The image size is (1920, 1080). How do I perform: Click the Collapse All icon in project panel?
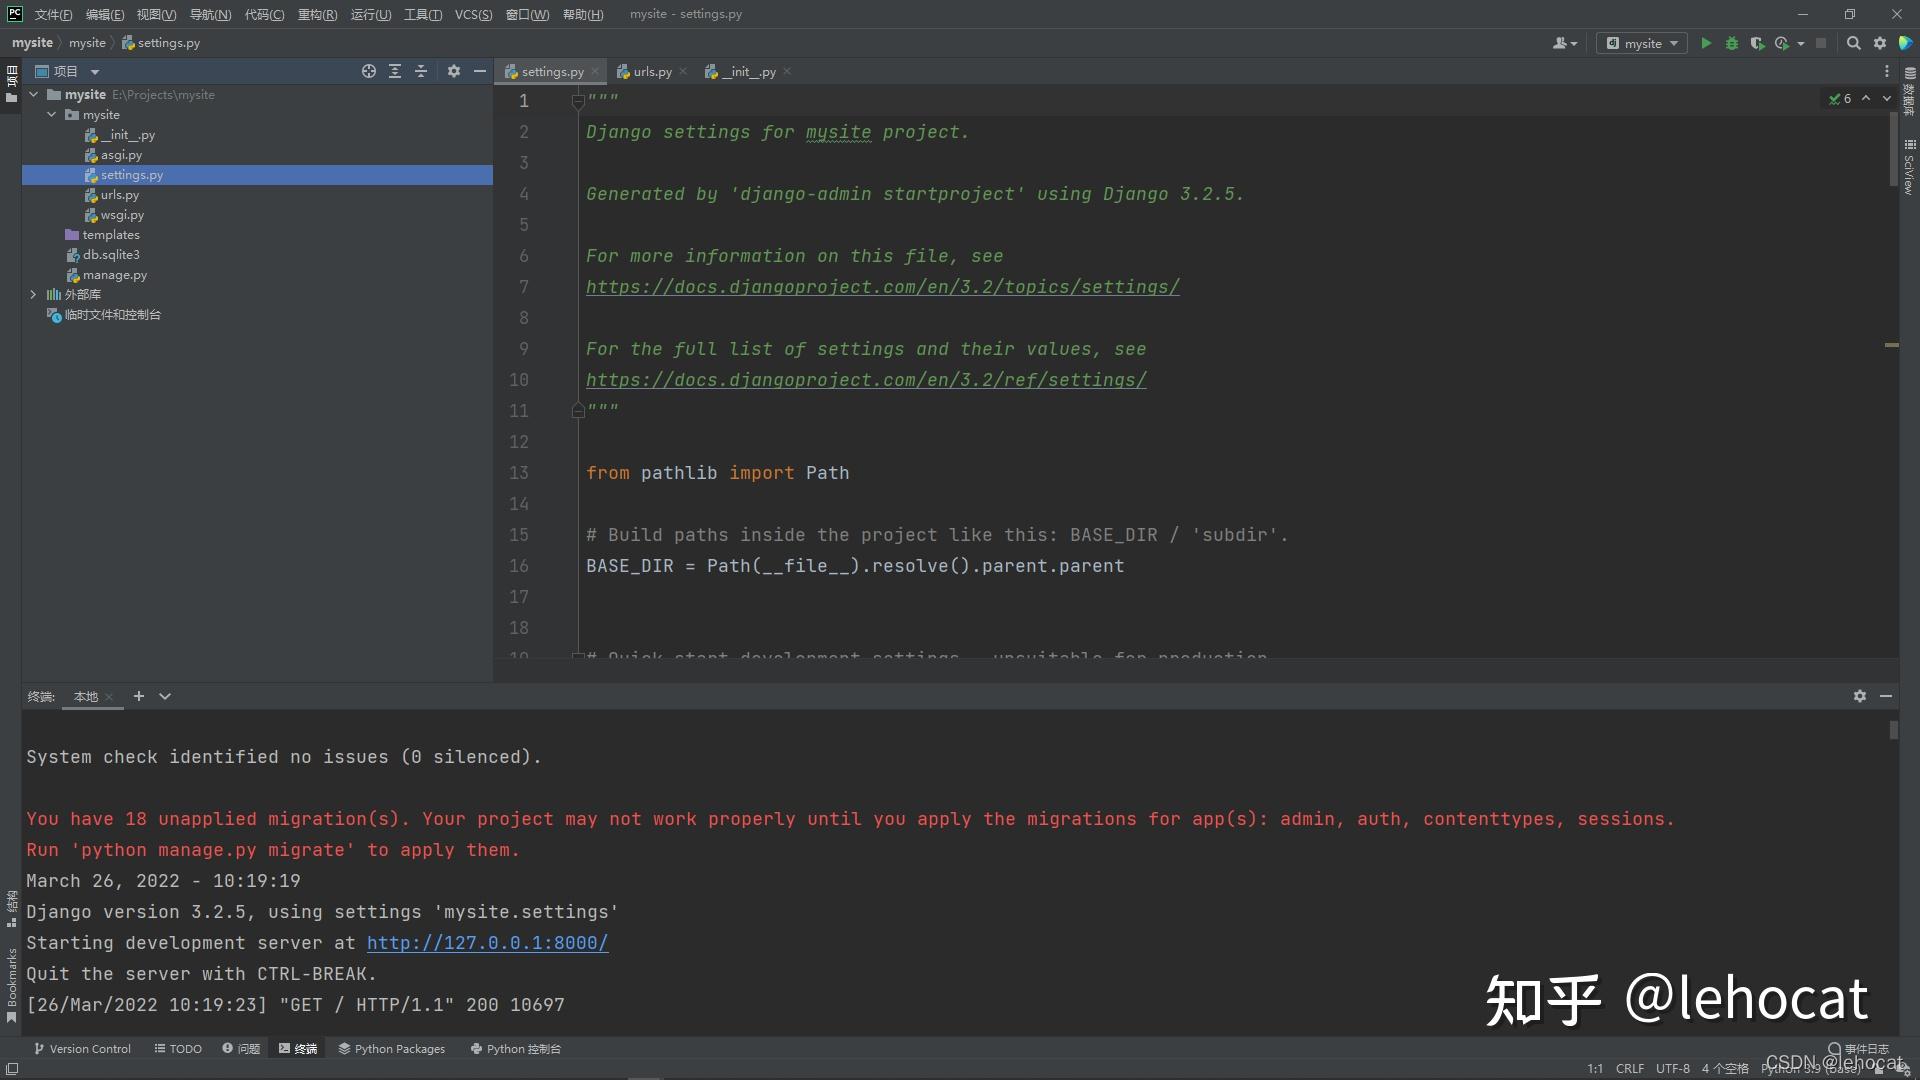pyautogui.click(x=421, y=71)
